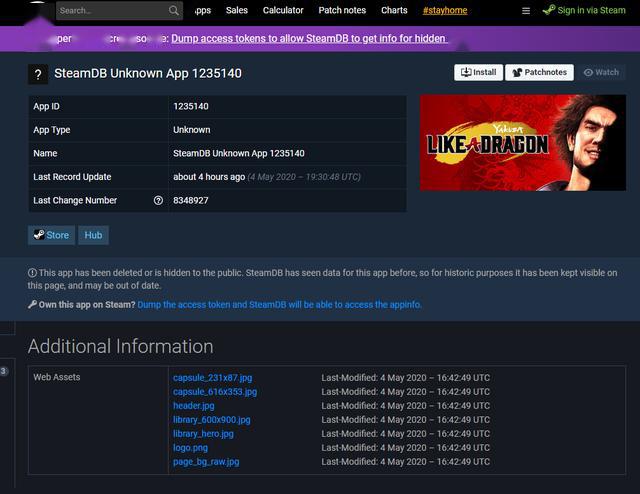Toggle the Watch button
This screenshot has width=640, height=494.
(x=601, y=72)
